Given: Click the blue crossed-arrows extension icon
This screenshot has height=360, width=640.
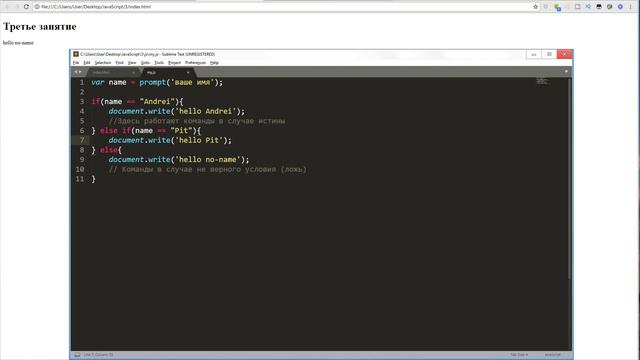Looking at the screenshot, I should (588, 7).
